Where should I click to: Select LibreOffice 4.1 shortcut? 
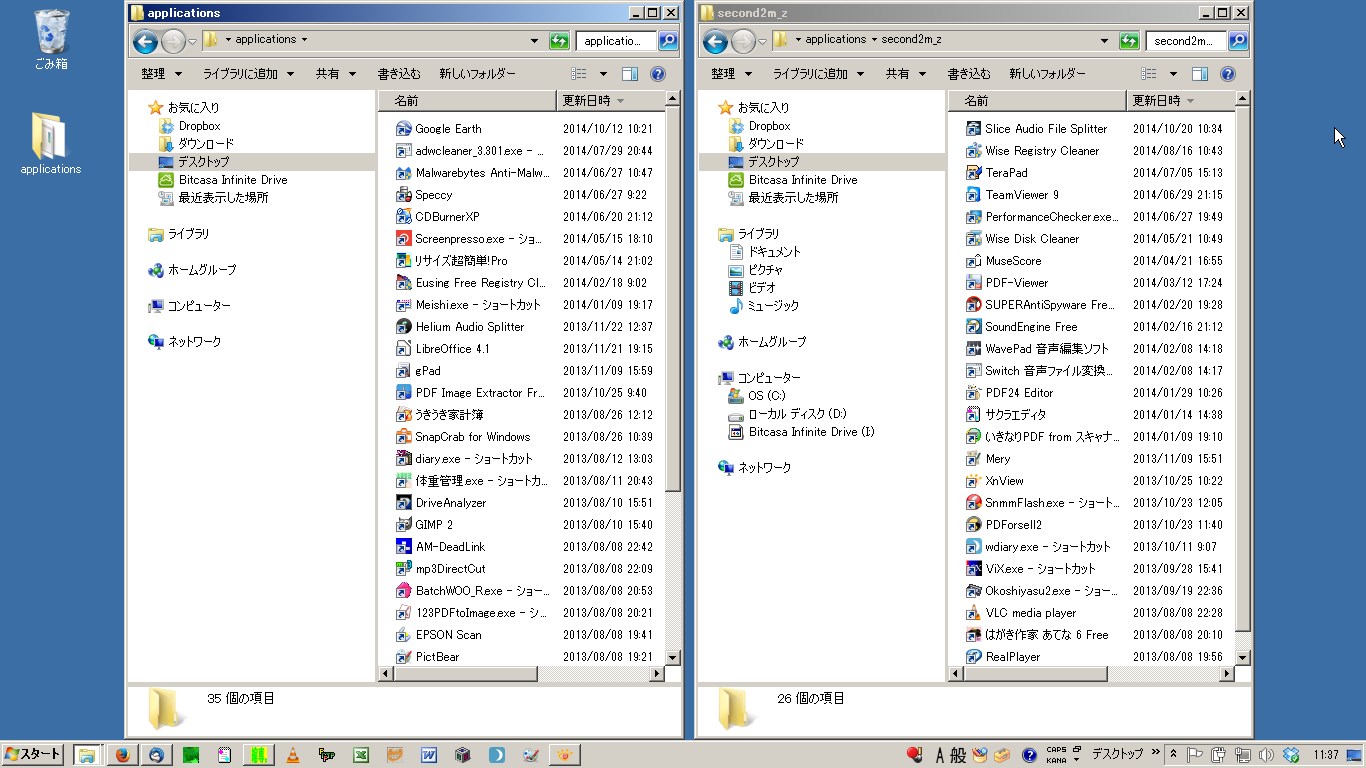(x=443, y=349)
